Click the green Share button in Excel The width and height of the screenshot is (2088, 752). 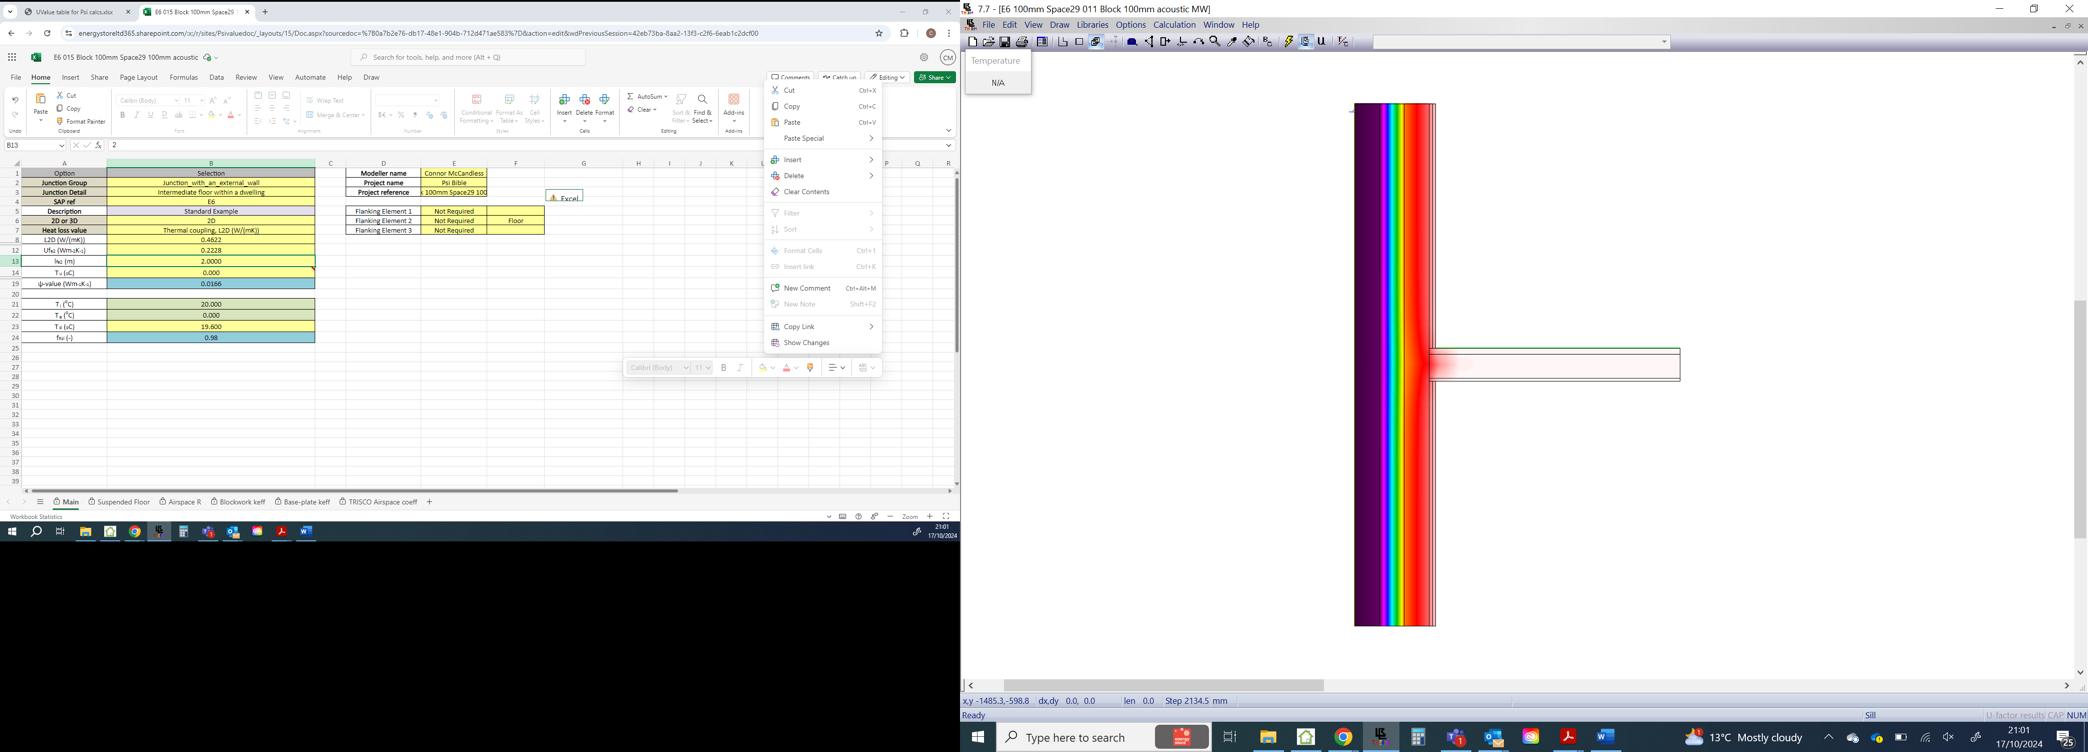935,77
